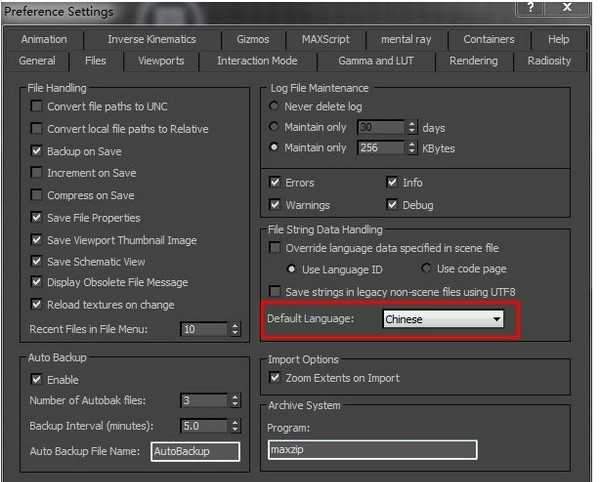Viewport: 600px width, 482px height.
Task: Uncheck Backup on Save option
Action: click(x=37, y=151)
